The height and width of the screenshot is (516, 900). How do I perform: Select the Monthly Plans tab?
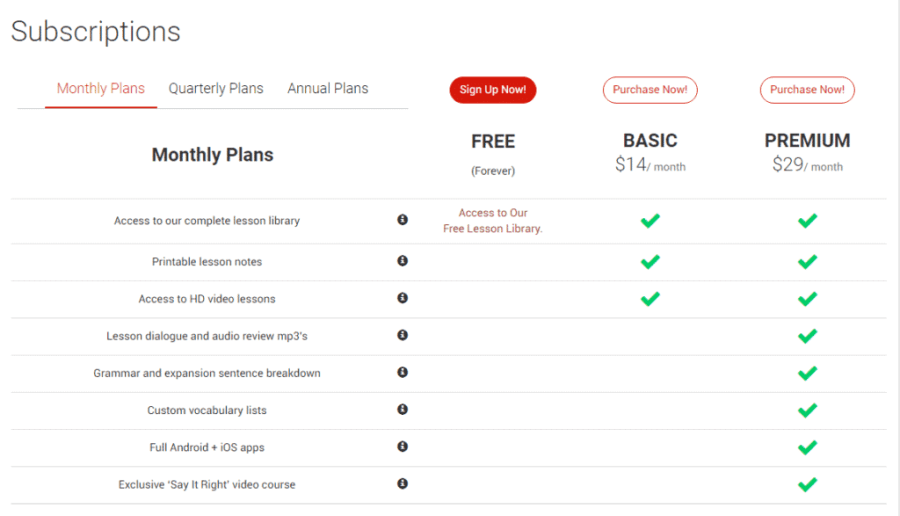click(x=100, y=88)
